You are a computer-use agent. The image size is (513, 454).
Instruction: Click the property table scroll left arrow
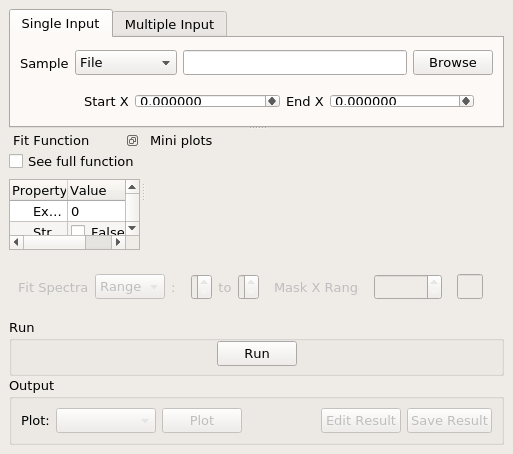(x=16, y=242)
